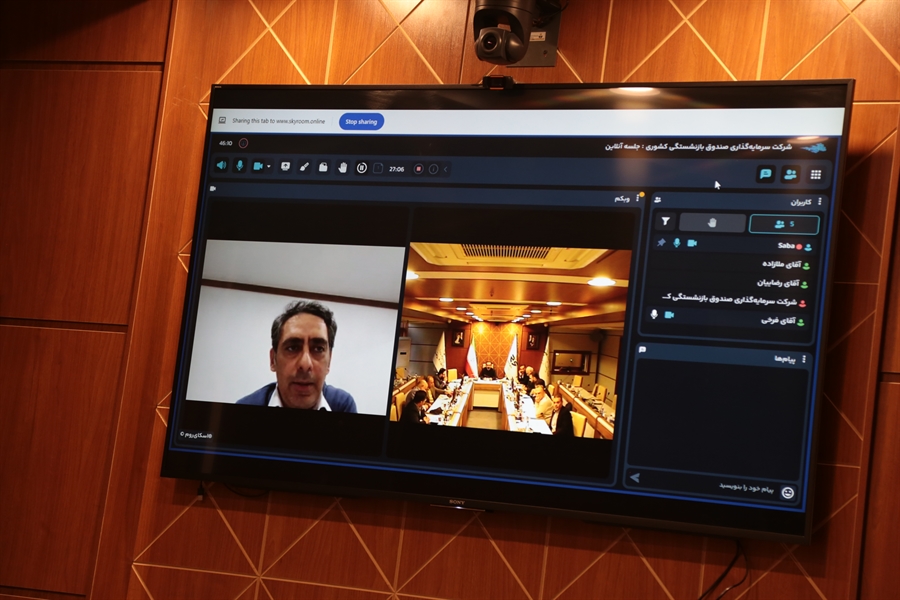The width and height of the screenshot is (900, 600).
Task: Toggle the microphone in the top toolbar
Action: [x=239, y=165]
